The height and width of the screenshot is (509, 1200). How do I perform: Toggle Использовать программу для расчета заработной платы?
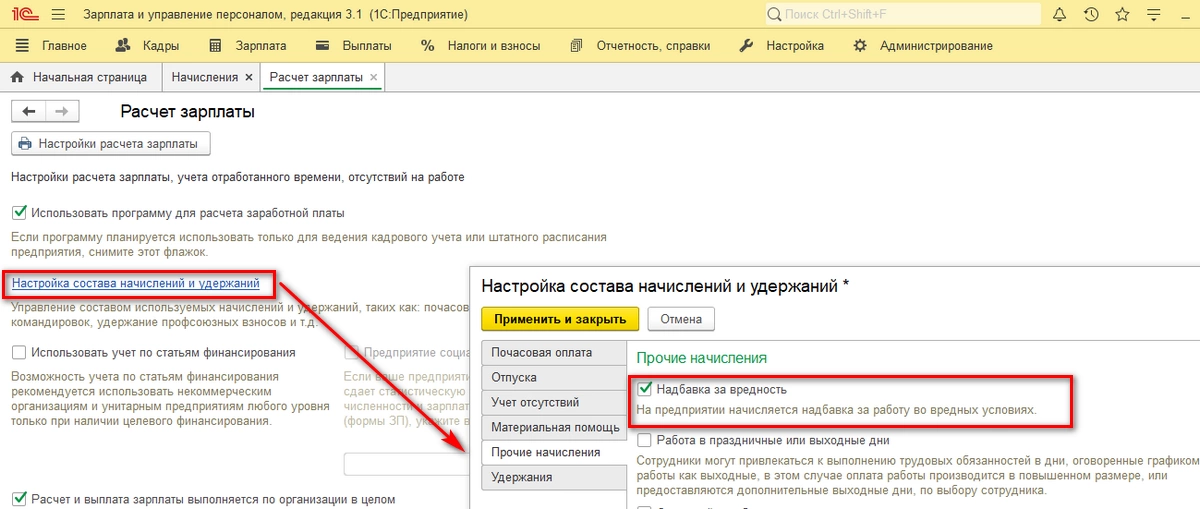[x=19, y=213]
